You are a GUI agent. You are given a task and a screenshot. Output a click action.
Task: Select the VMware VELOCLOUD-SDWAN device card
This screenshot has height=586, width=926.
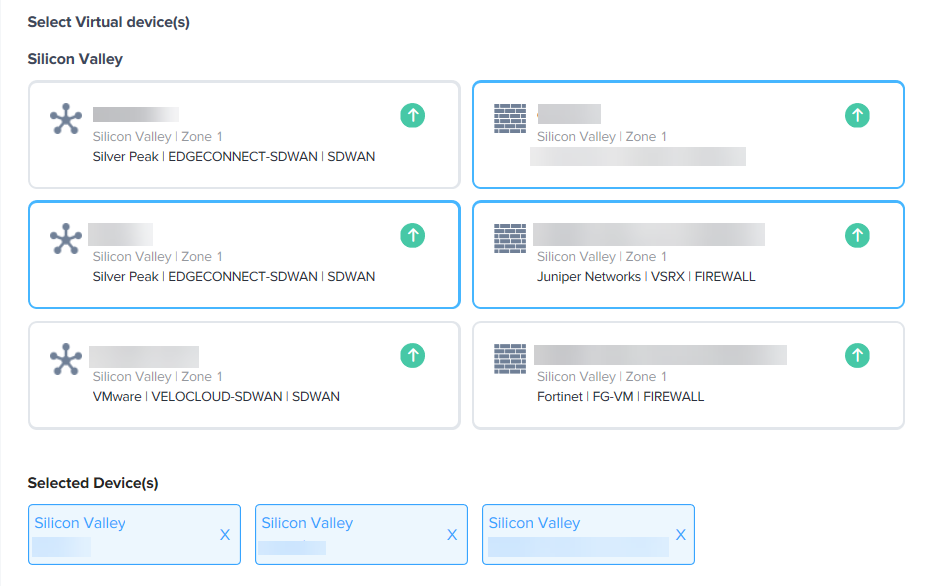(x=244, y=376)
